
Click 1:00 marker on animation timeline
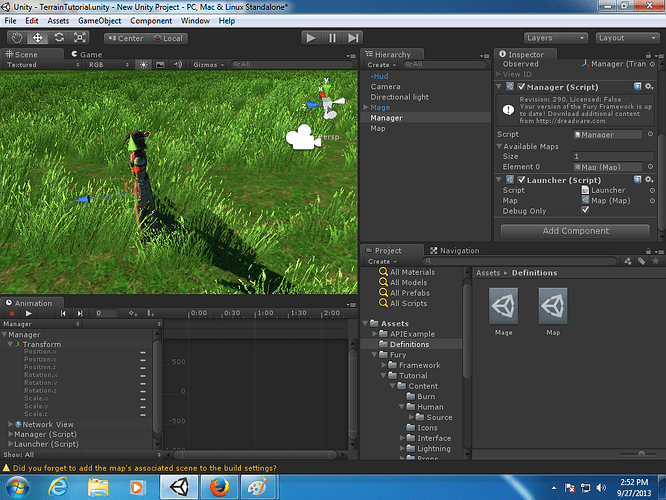click(x=265, y=313)
